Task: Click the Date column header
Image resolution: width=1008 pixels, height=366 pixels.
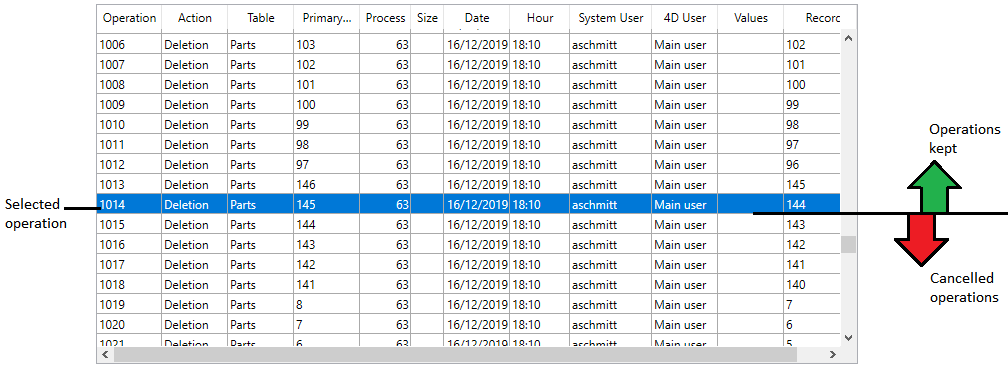Action: pyautogui.click(x=476, y=18)
